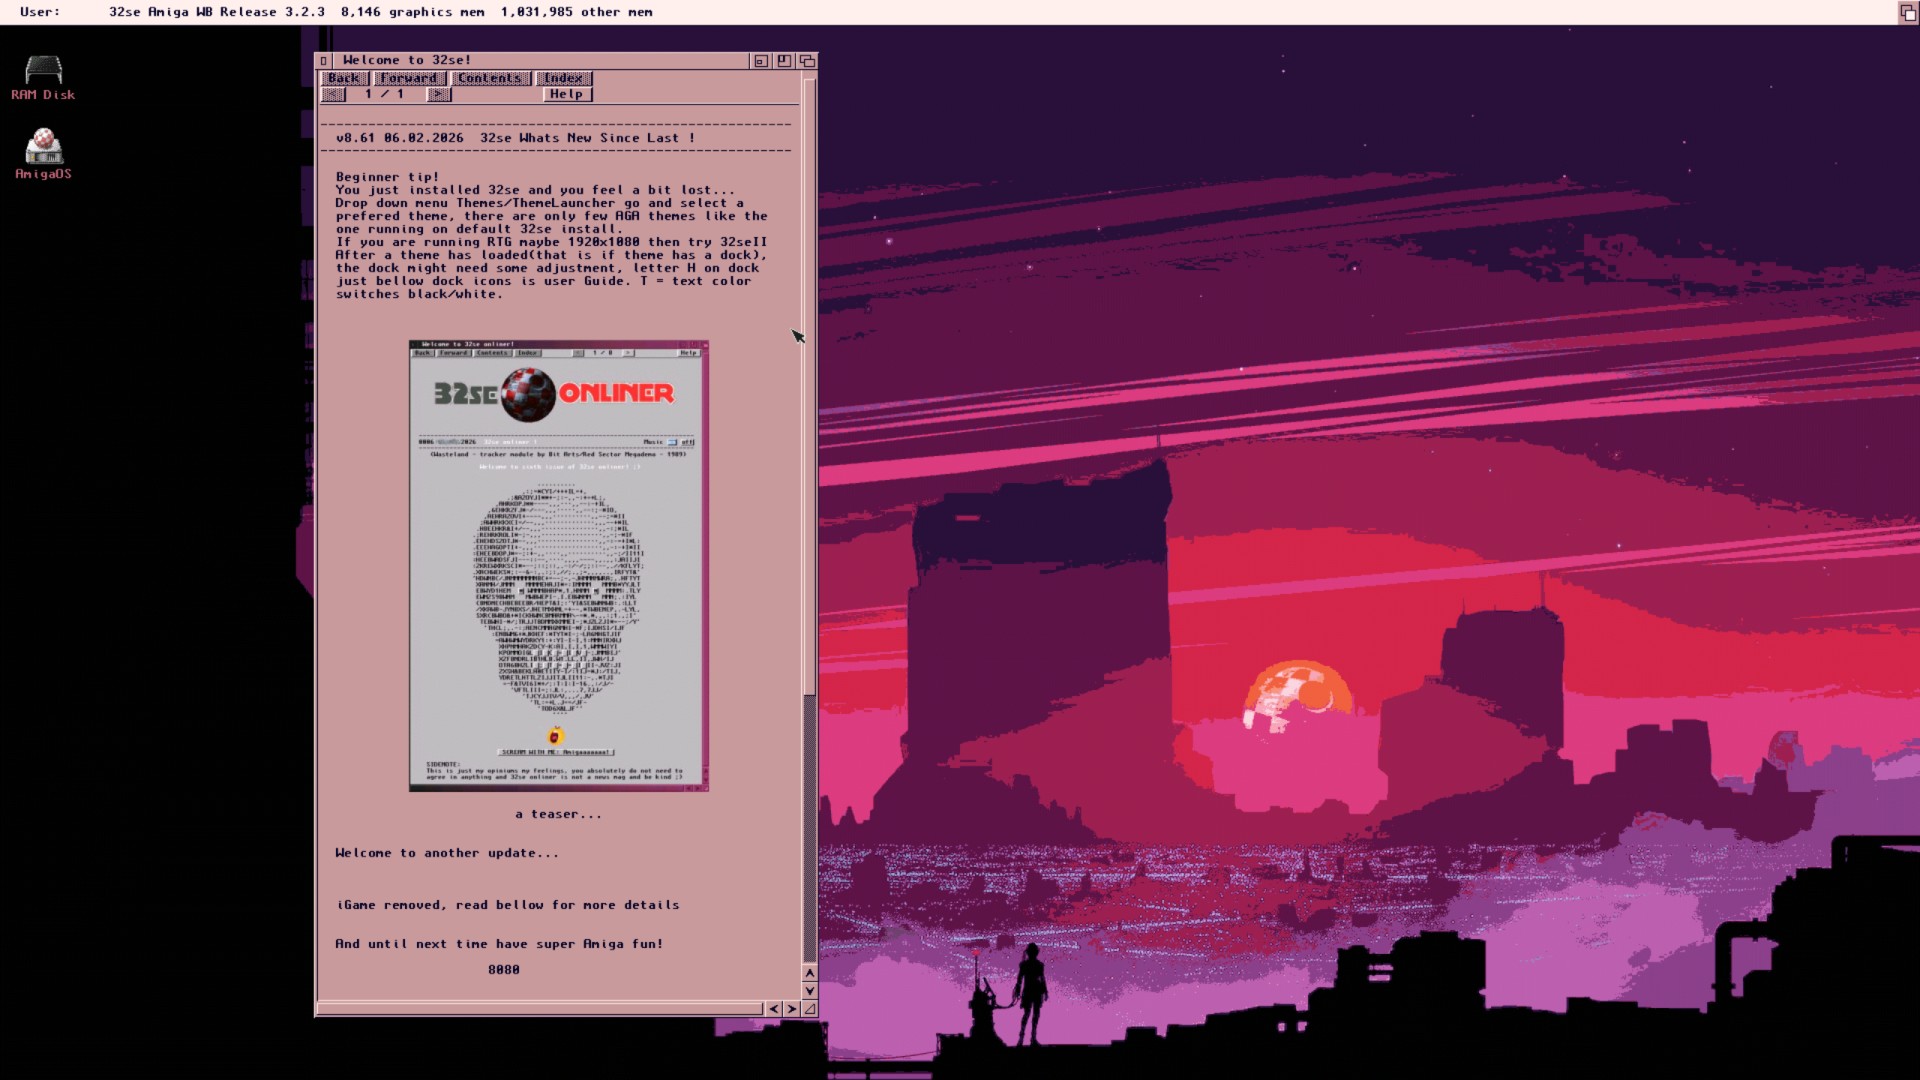Screen dimensions: 1920x1080
Task: Click the iconify gadget in title bar
Action: (761, 61)
